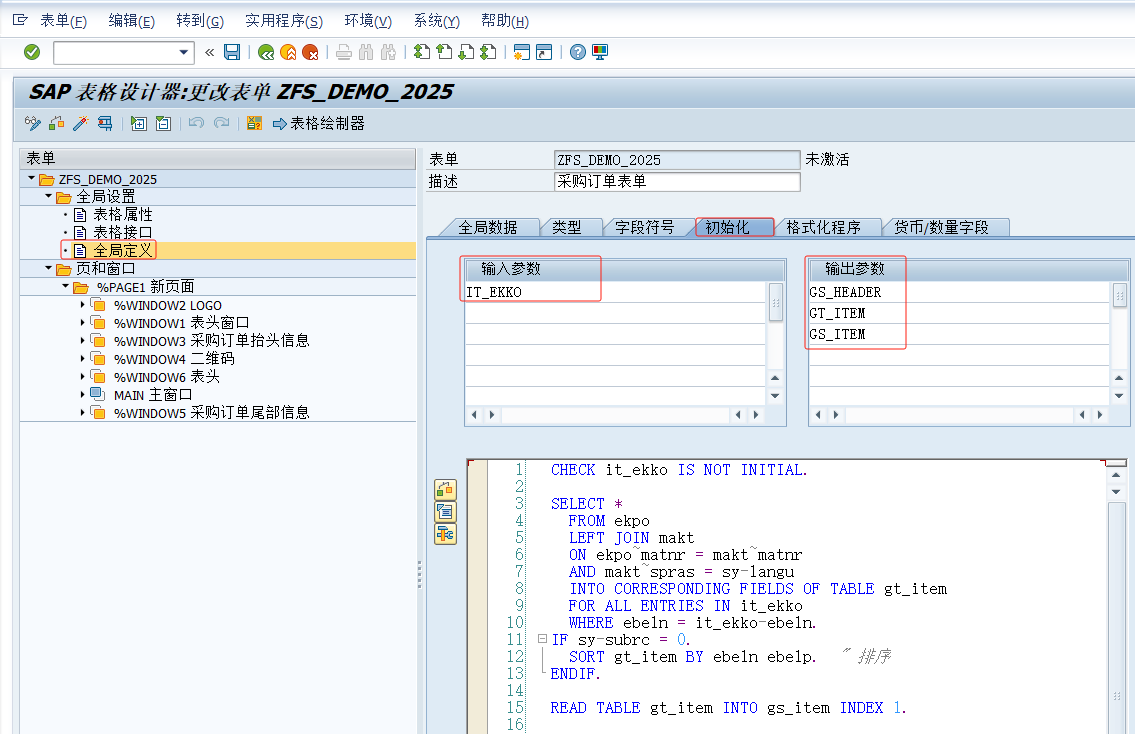Click the red Cancel icon
The height and width of the screenshot is (734, 1135).
coord(310,52)
